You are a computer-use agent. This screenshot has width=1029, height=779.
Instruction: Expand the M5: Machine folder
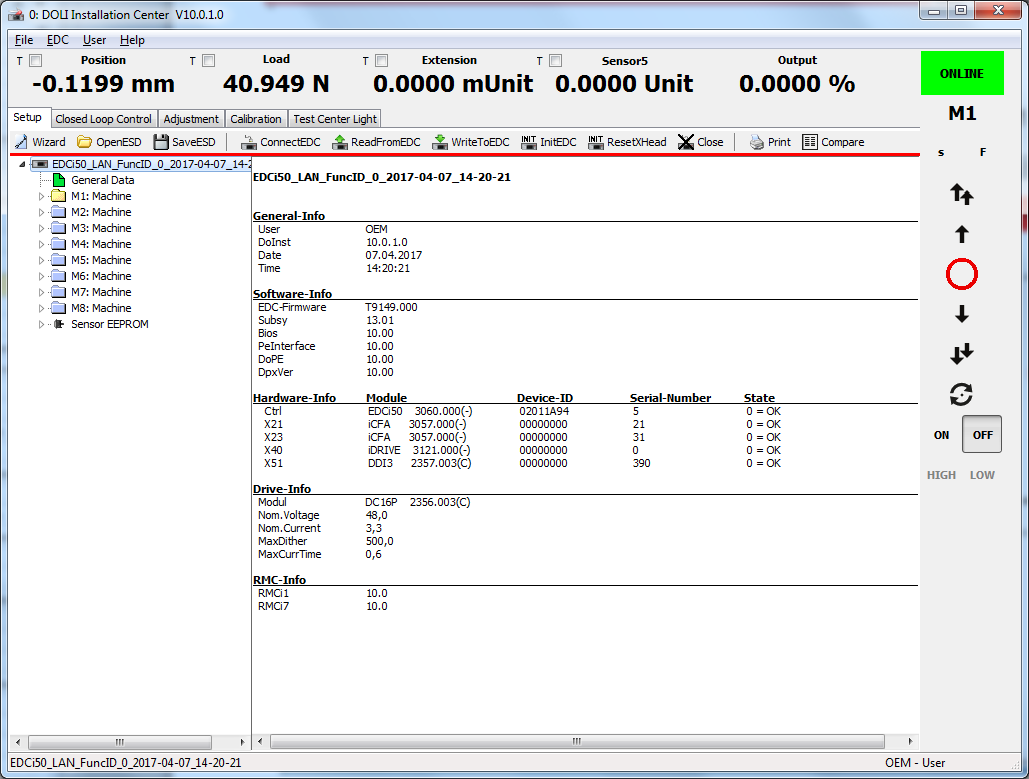pos(42,260)
